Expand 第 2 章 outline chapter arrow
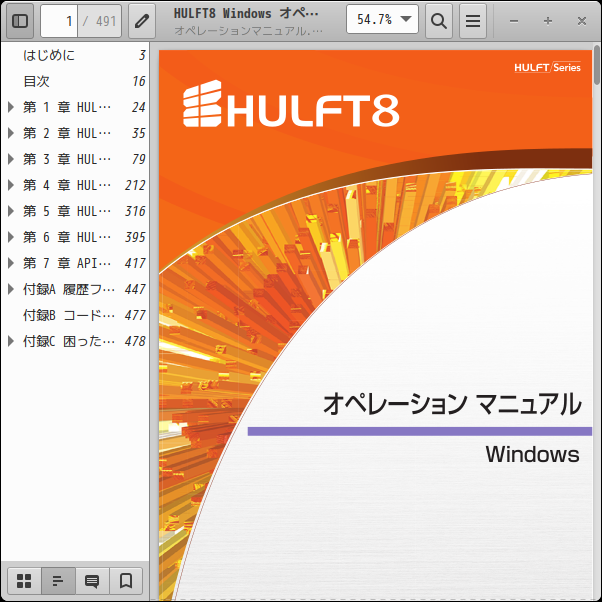The height and width of the screenshot is (602, 602). [11, 133]
